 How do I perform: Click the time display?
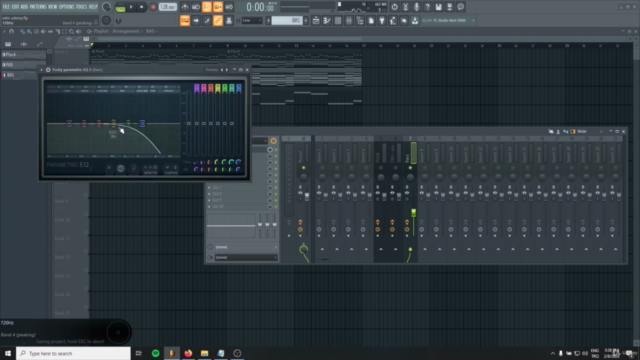coord(261,7)
